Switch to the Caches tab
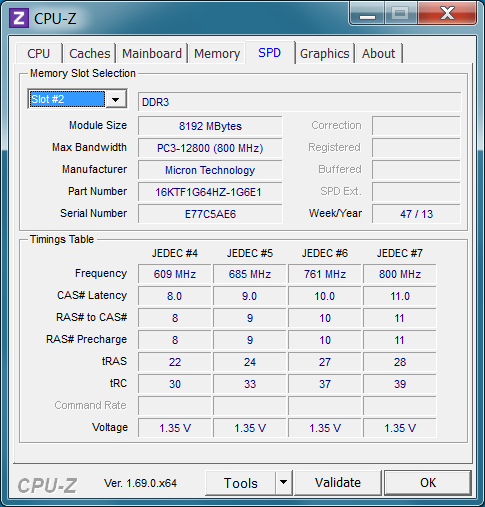485x507 pixels. point(90,53)
